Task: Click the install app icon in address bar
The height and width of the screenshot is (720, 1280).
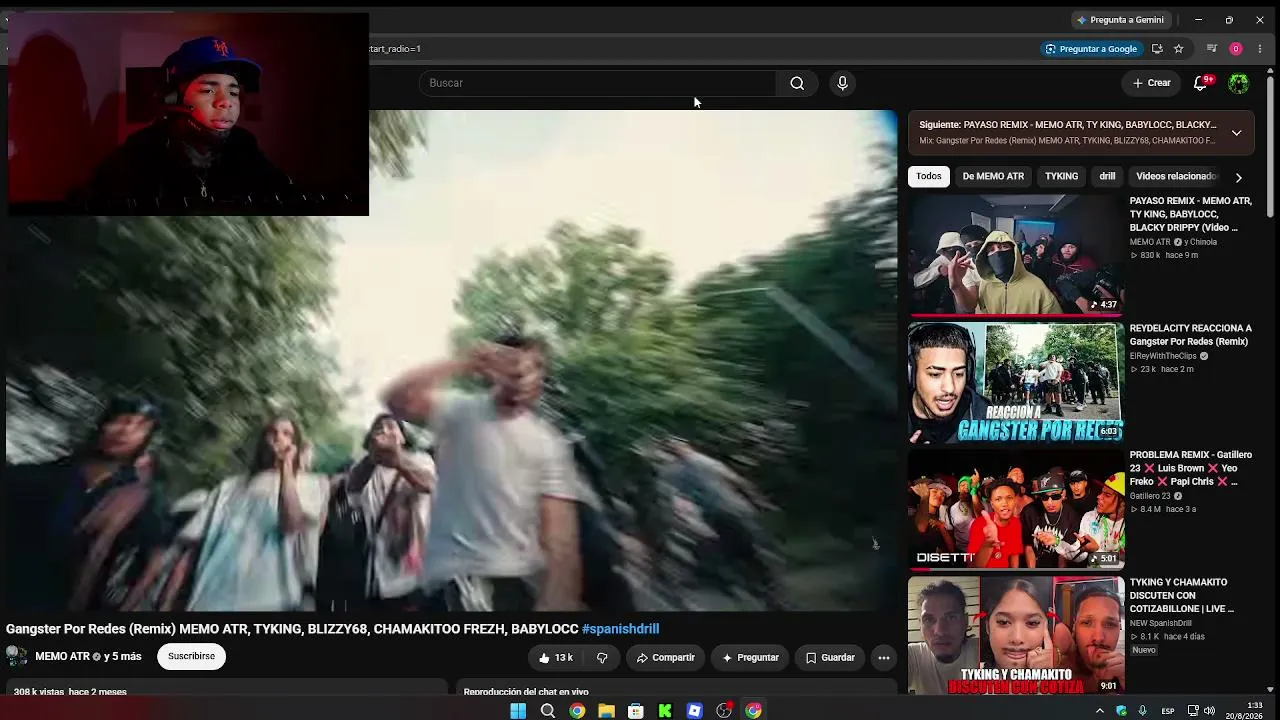Action: [x=1157, y=48]
